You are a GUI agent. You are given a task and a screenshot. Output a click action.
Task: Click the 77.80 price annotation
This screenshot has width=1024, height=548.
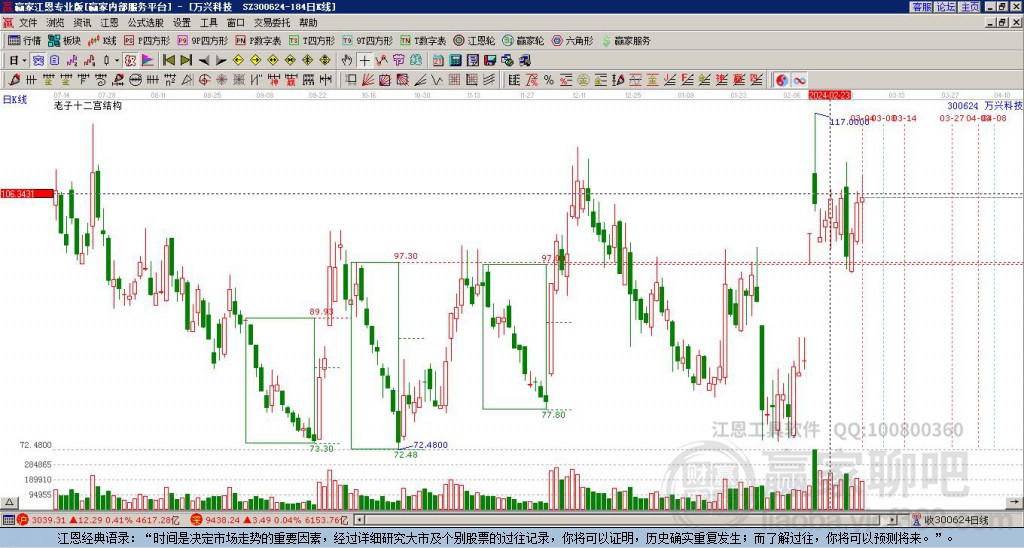553,415
